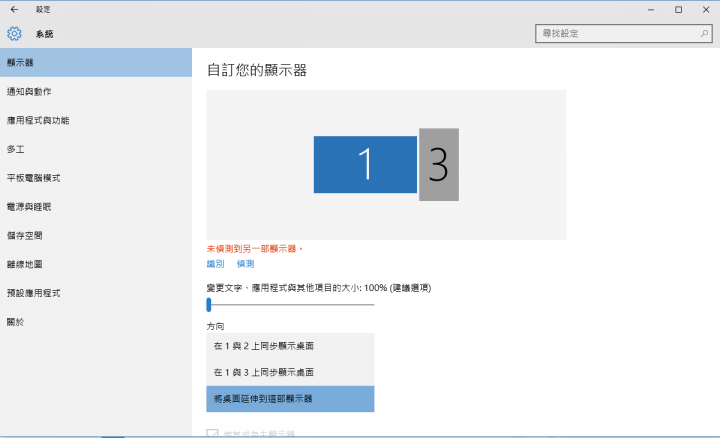Click the search magnifier icon
Screen dimensions: 720x438
tap(704, 34)
